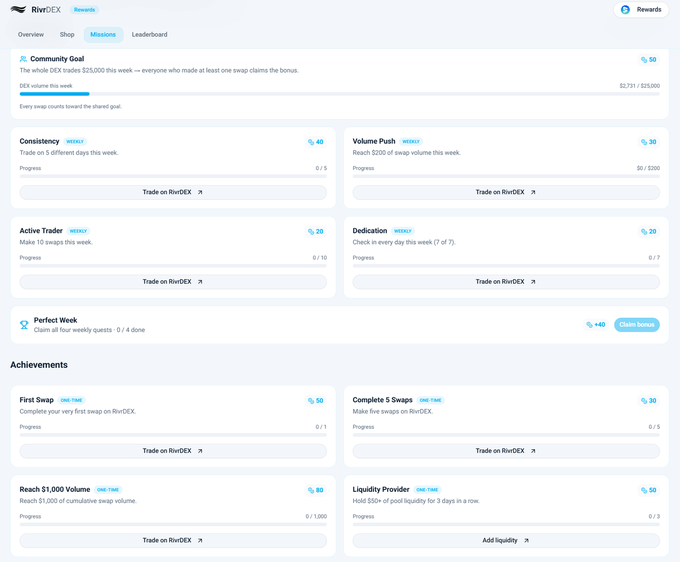Click coin icon on Active Trader 20 reward
The height and width of the screenshot is (562, 680).
(x=311, y=232)
